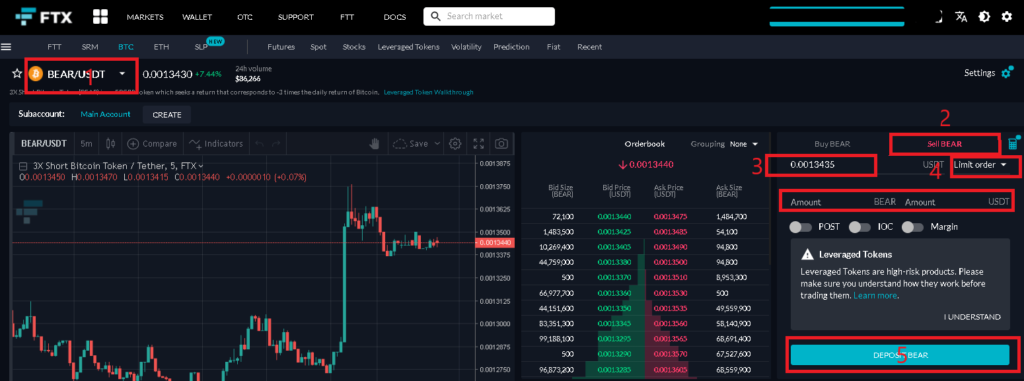Switch to the Sell BEAR tab
1024x381 pixels.
(x=944, y=144)
